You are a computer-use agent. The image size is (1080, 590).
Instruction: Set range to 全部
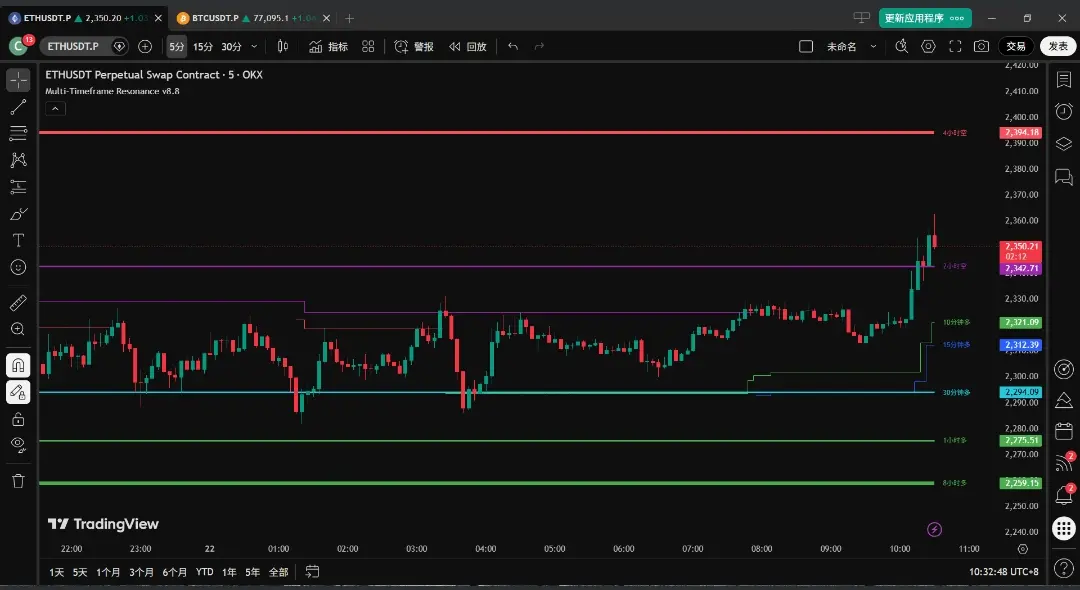[278, 572]
